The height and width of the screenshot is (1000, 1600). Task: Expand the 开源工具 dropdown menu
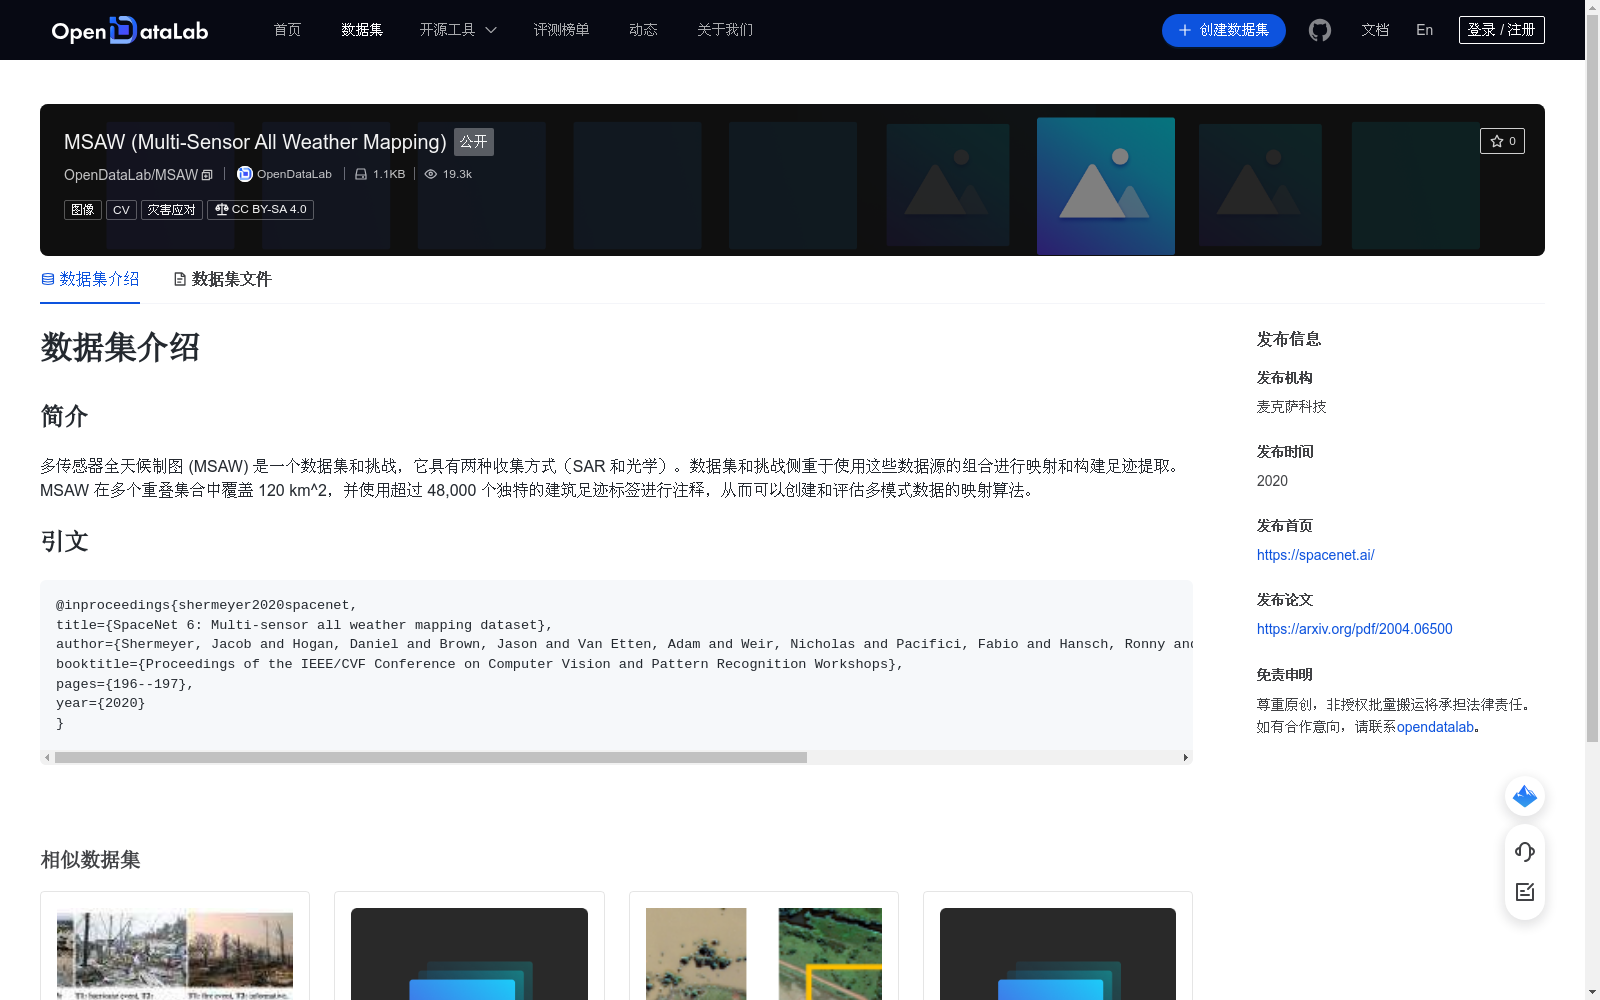point(458,30)
